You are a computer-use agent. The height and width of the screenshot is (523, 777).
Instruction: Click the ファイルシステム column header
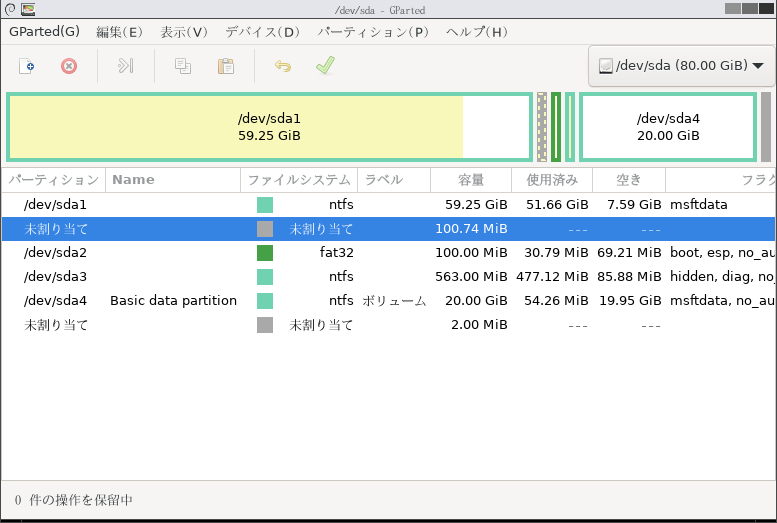[x=299, y=180]
